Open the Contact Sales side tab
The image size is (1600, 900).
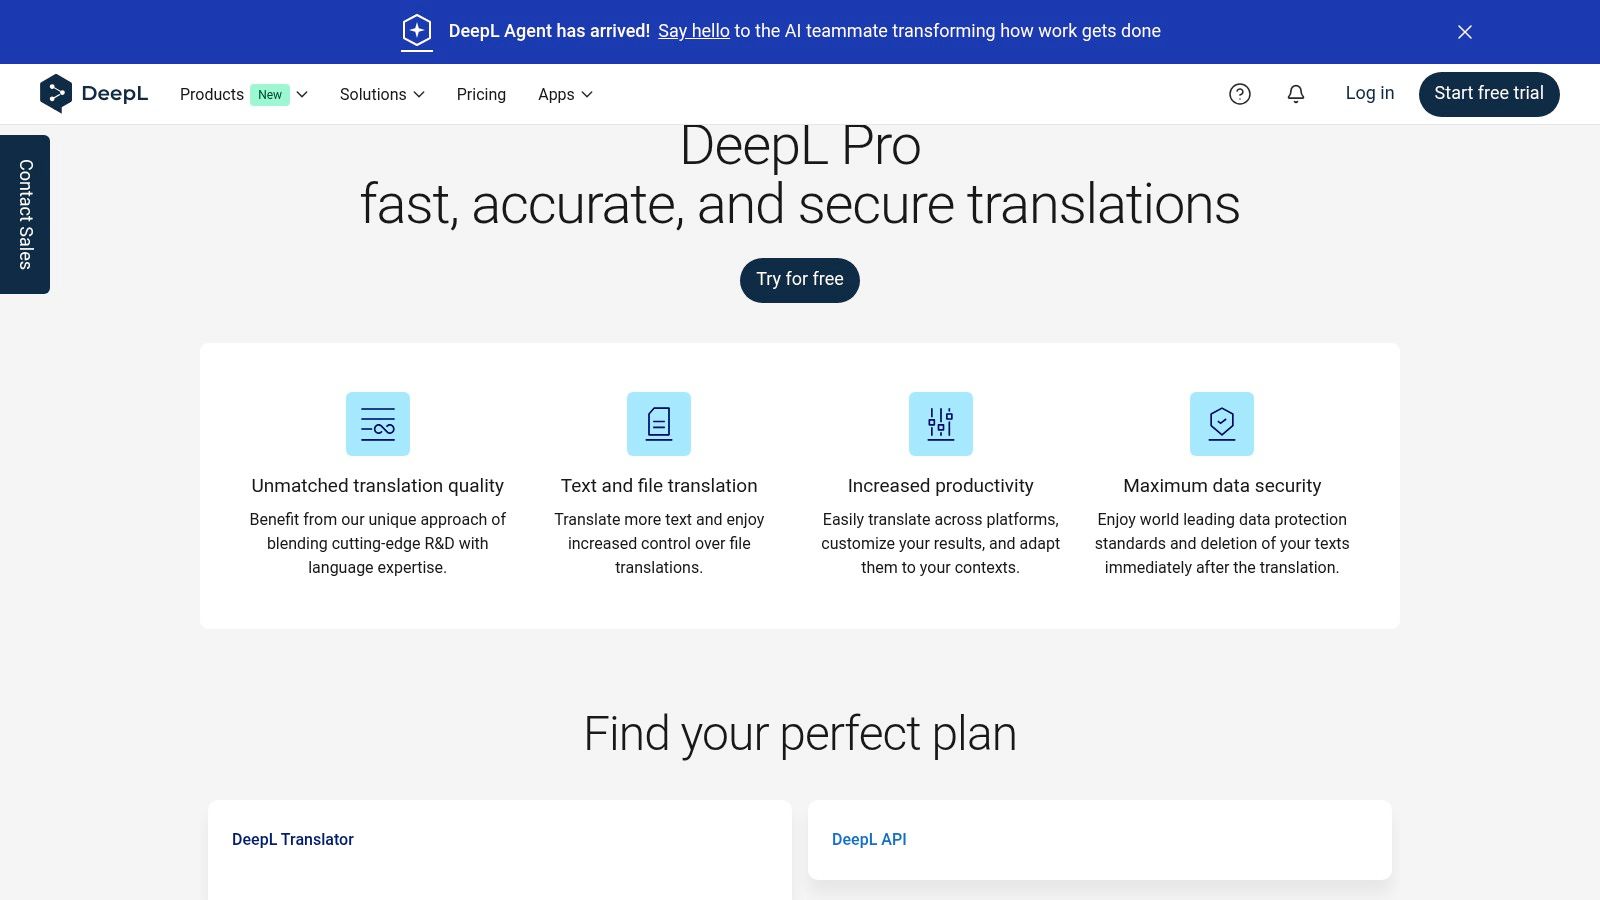coord(25,214)
